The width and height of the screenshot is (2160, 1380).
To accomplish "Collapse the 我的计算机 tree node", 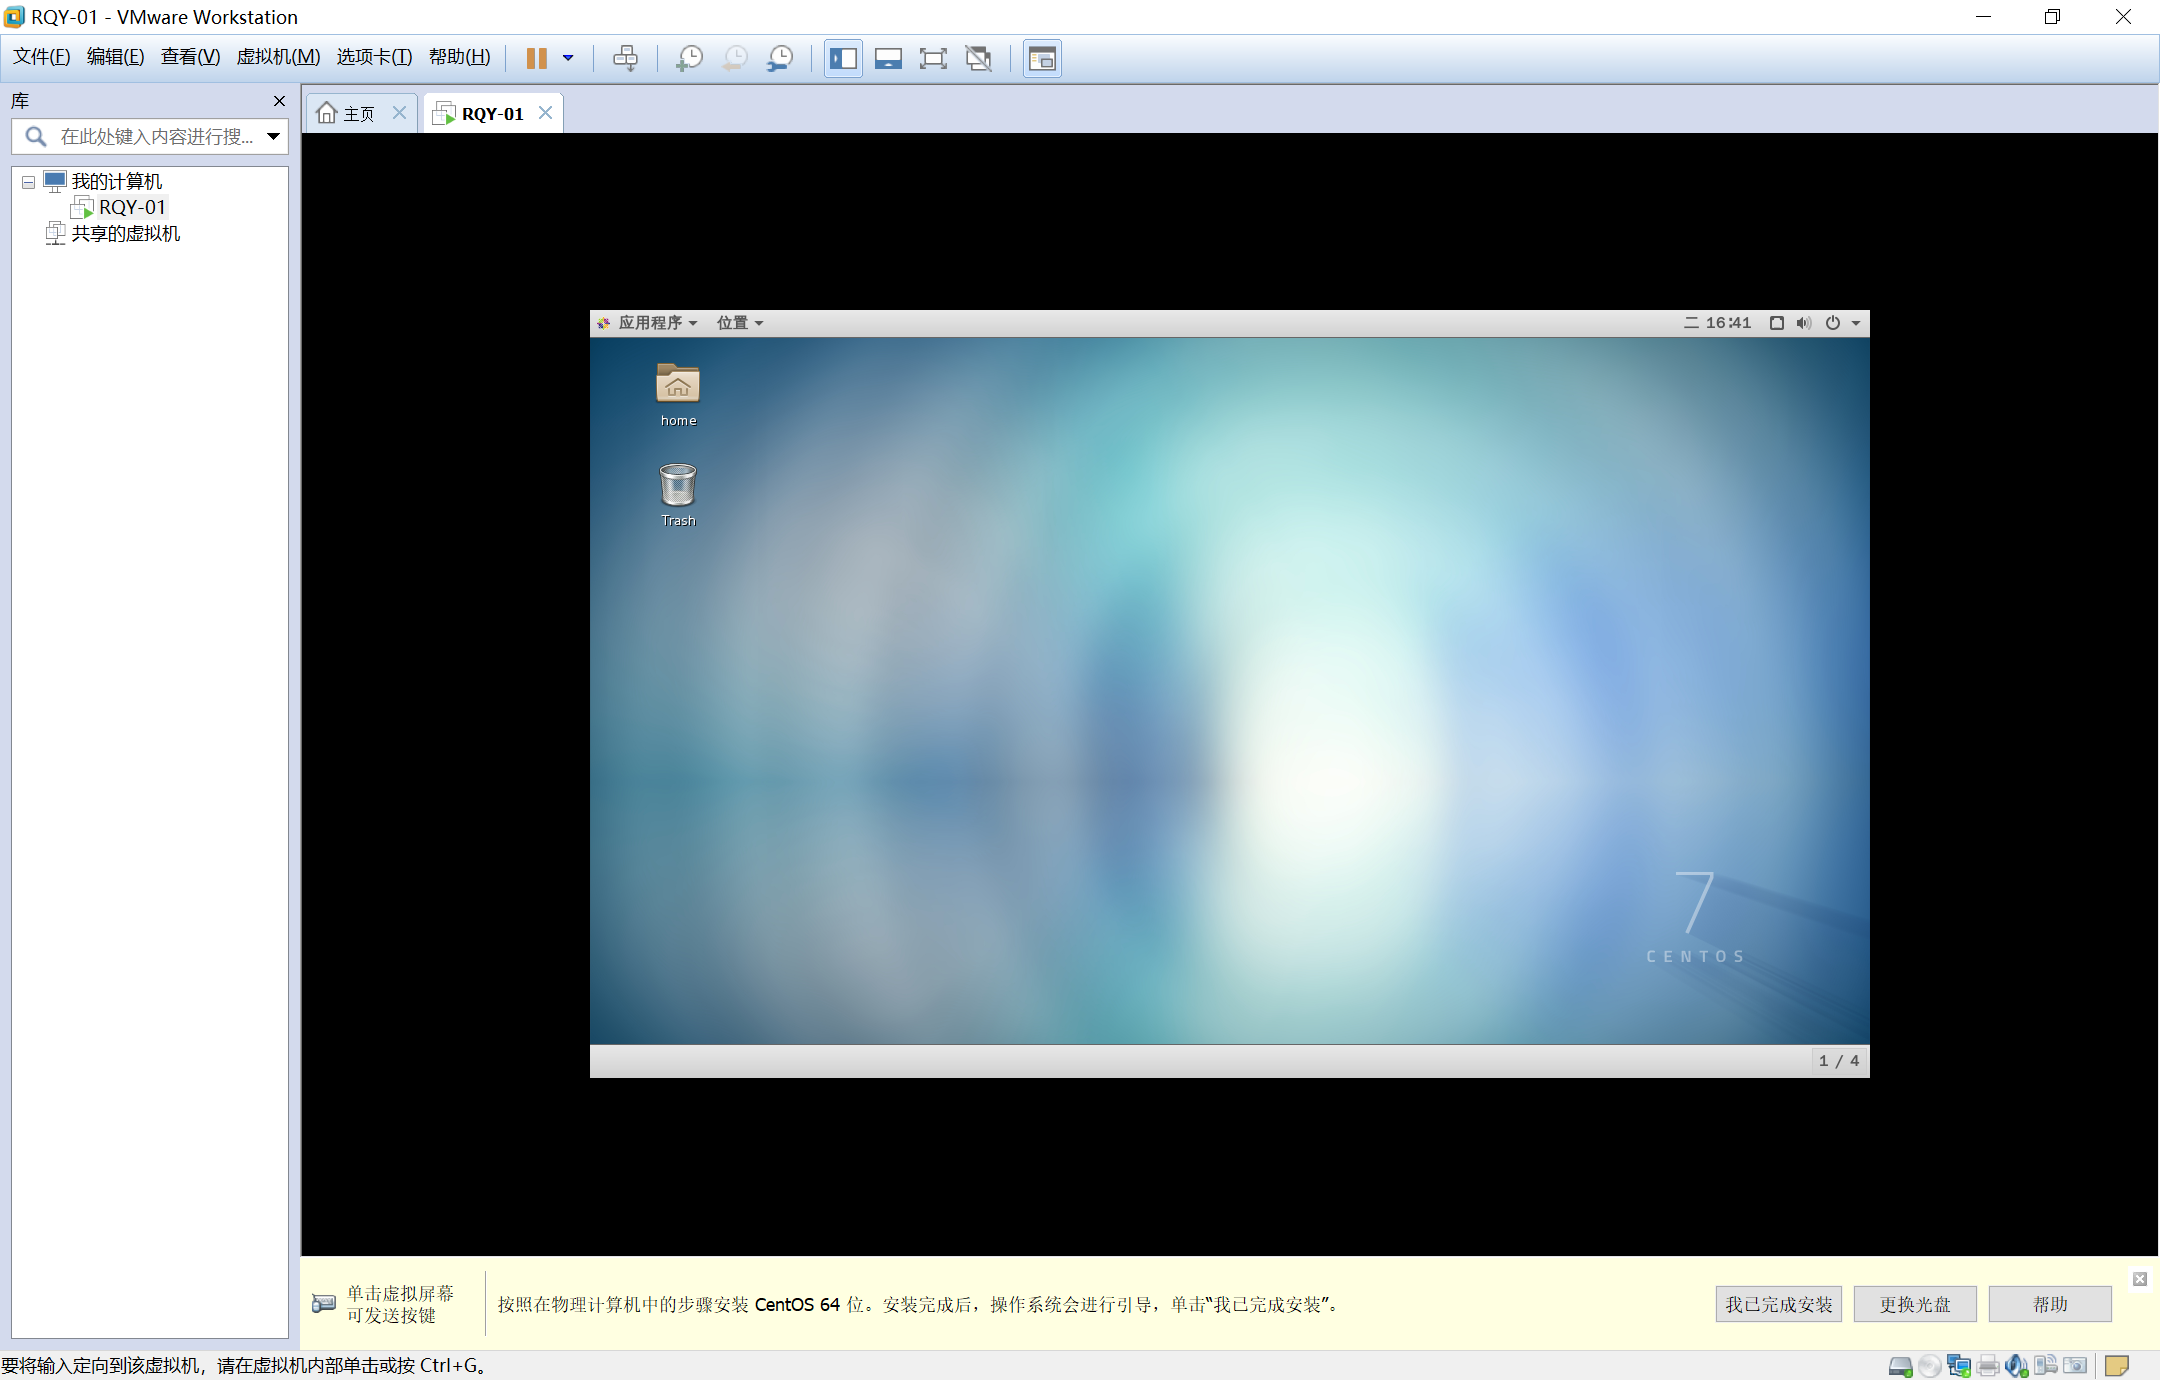I will click(28, 182).
